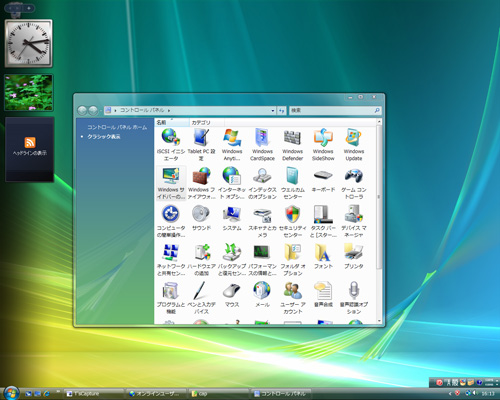Expand コントロール パネル breadcrumb arrow
Screen dimensions: 500x400
click(x=169, y=110)
